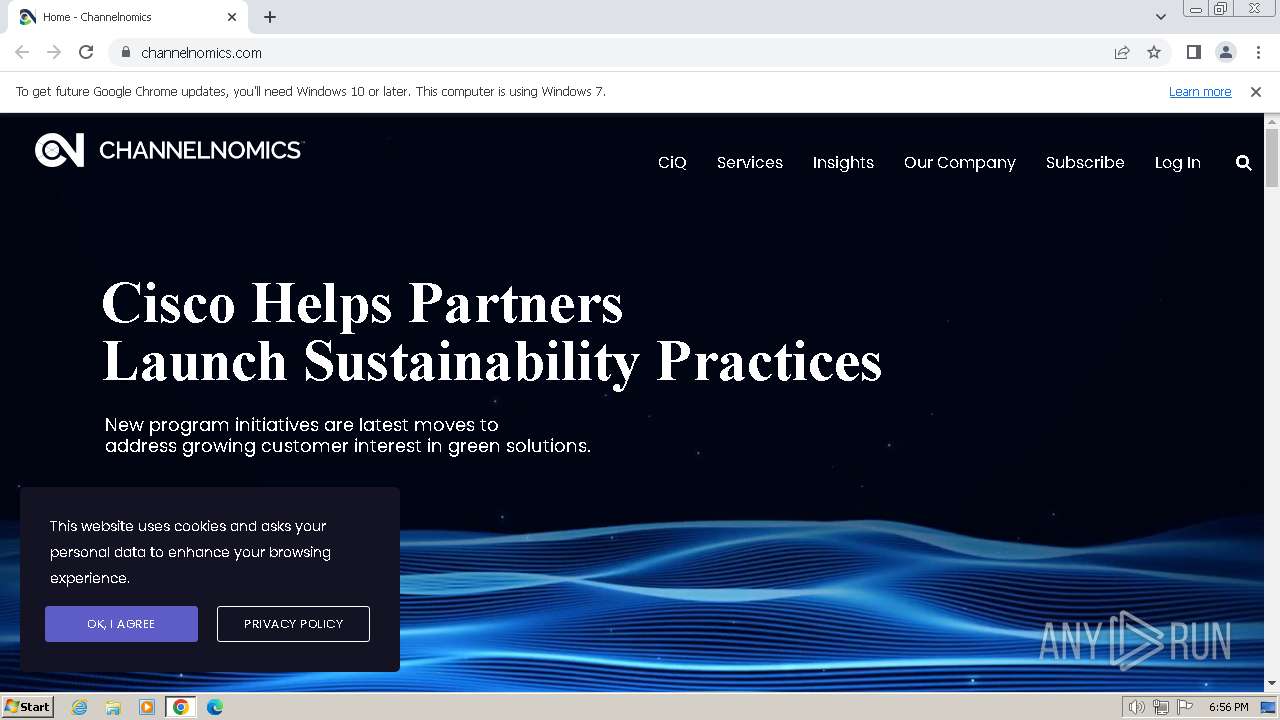Click the volume speaker tray icon
1280x720 pixels.
1137,707
